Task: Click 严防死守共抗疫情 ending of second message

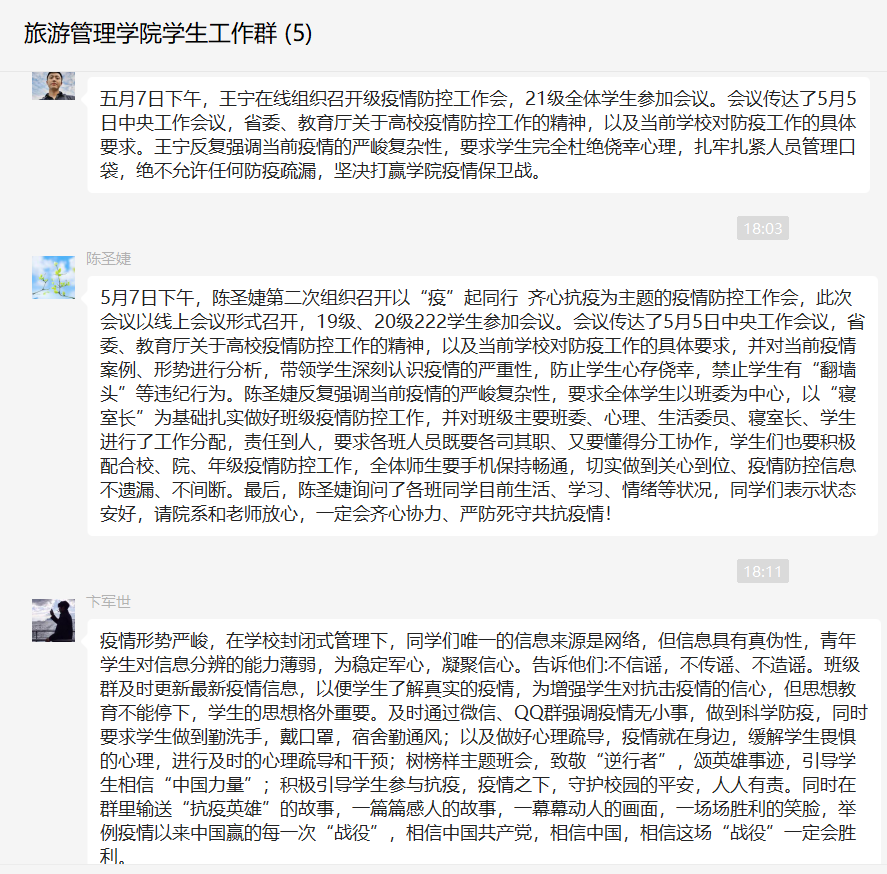Action: click(x=532, y=514)
